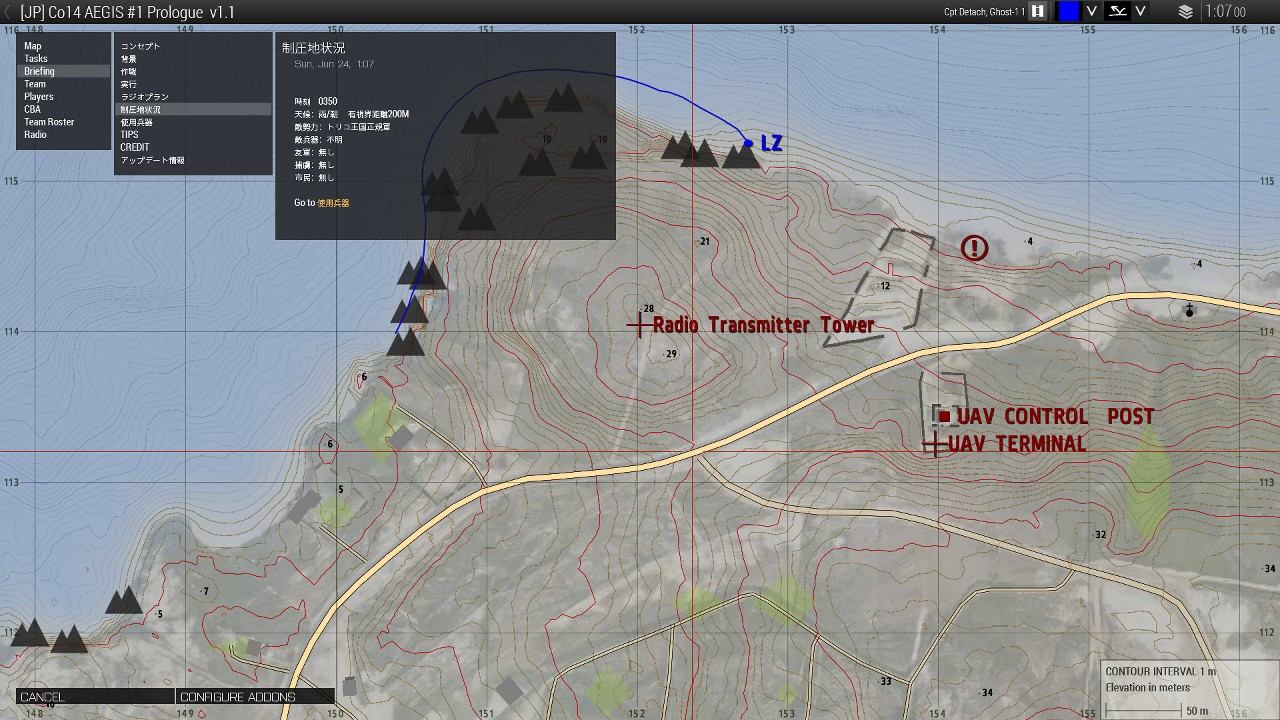Click the 制圧地状況 heading in info panel
This screenshot has width=1280, height=720.
pyautogui.click(x=314, y=47)
